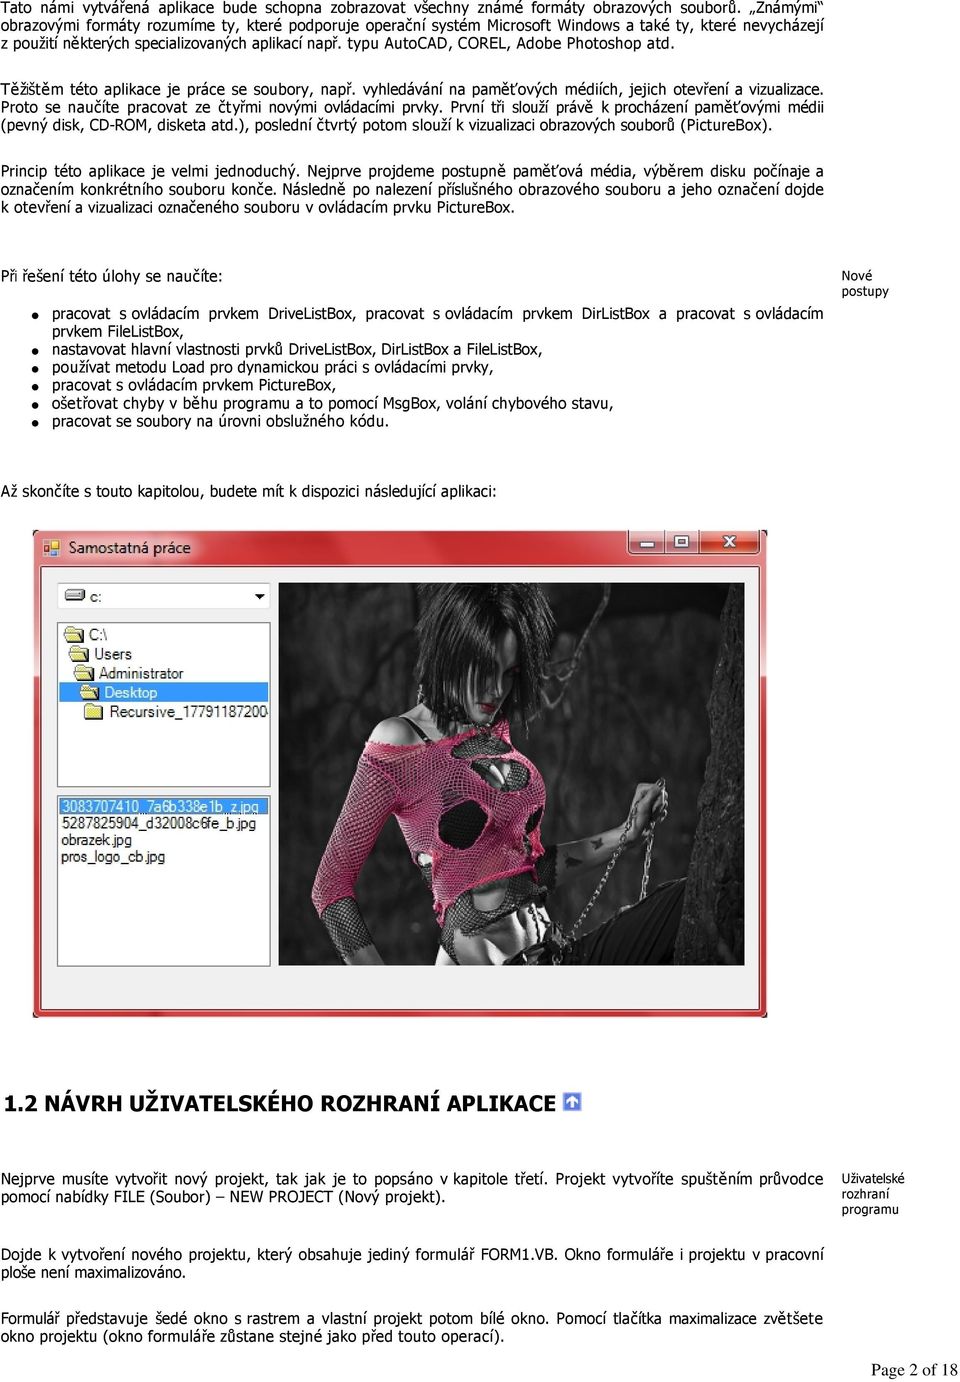Click the up-arrow icon beside section 1.2 heading
Viewport: 960px width, 1382px height.
point(572,1102)
